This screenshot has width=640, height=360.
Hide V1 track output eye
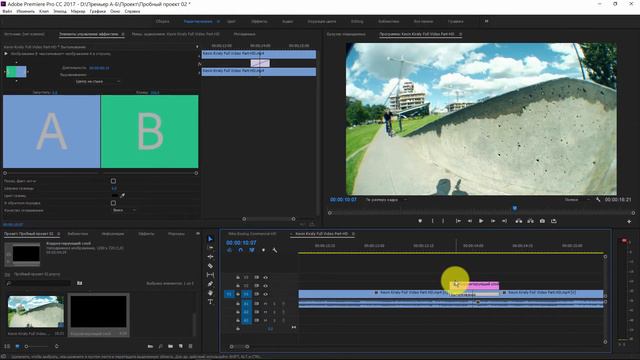[265, 294]
